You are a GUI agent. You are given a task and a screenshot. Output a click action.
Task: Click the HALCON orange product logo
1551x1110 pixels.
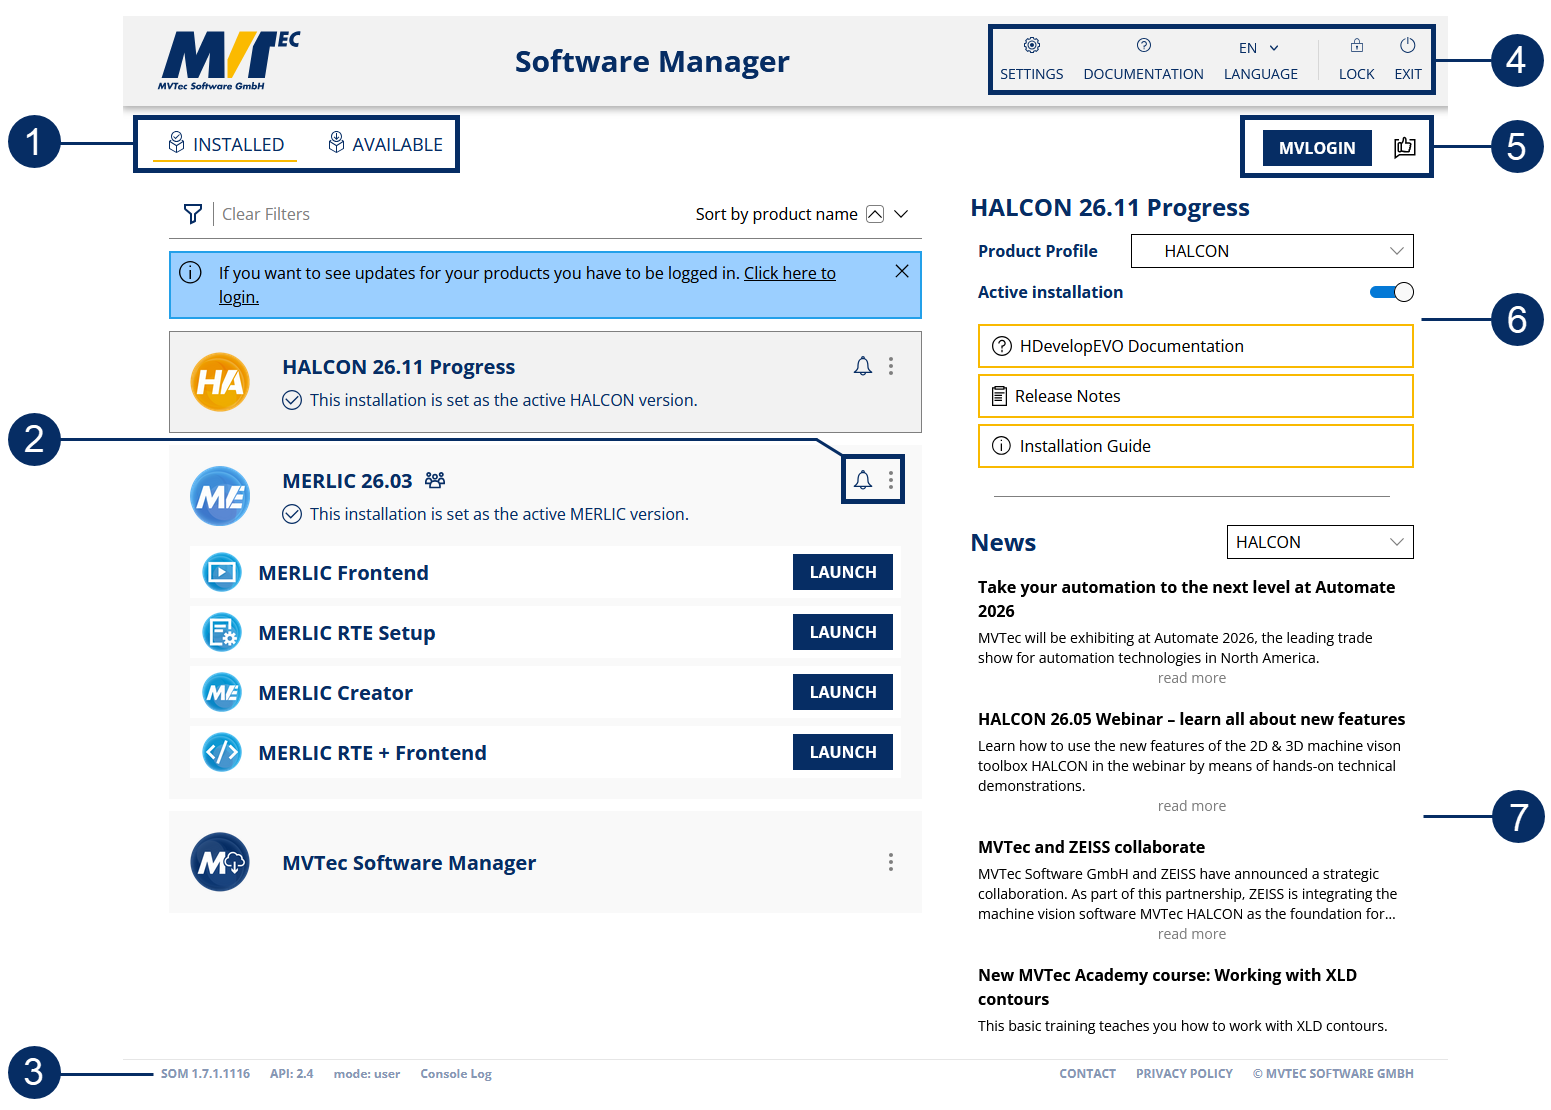[x=220, y=382]
